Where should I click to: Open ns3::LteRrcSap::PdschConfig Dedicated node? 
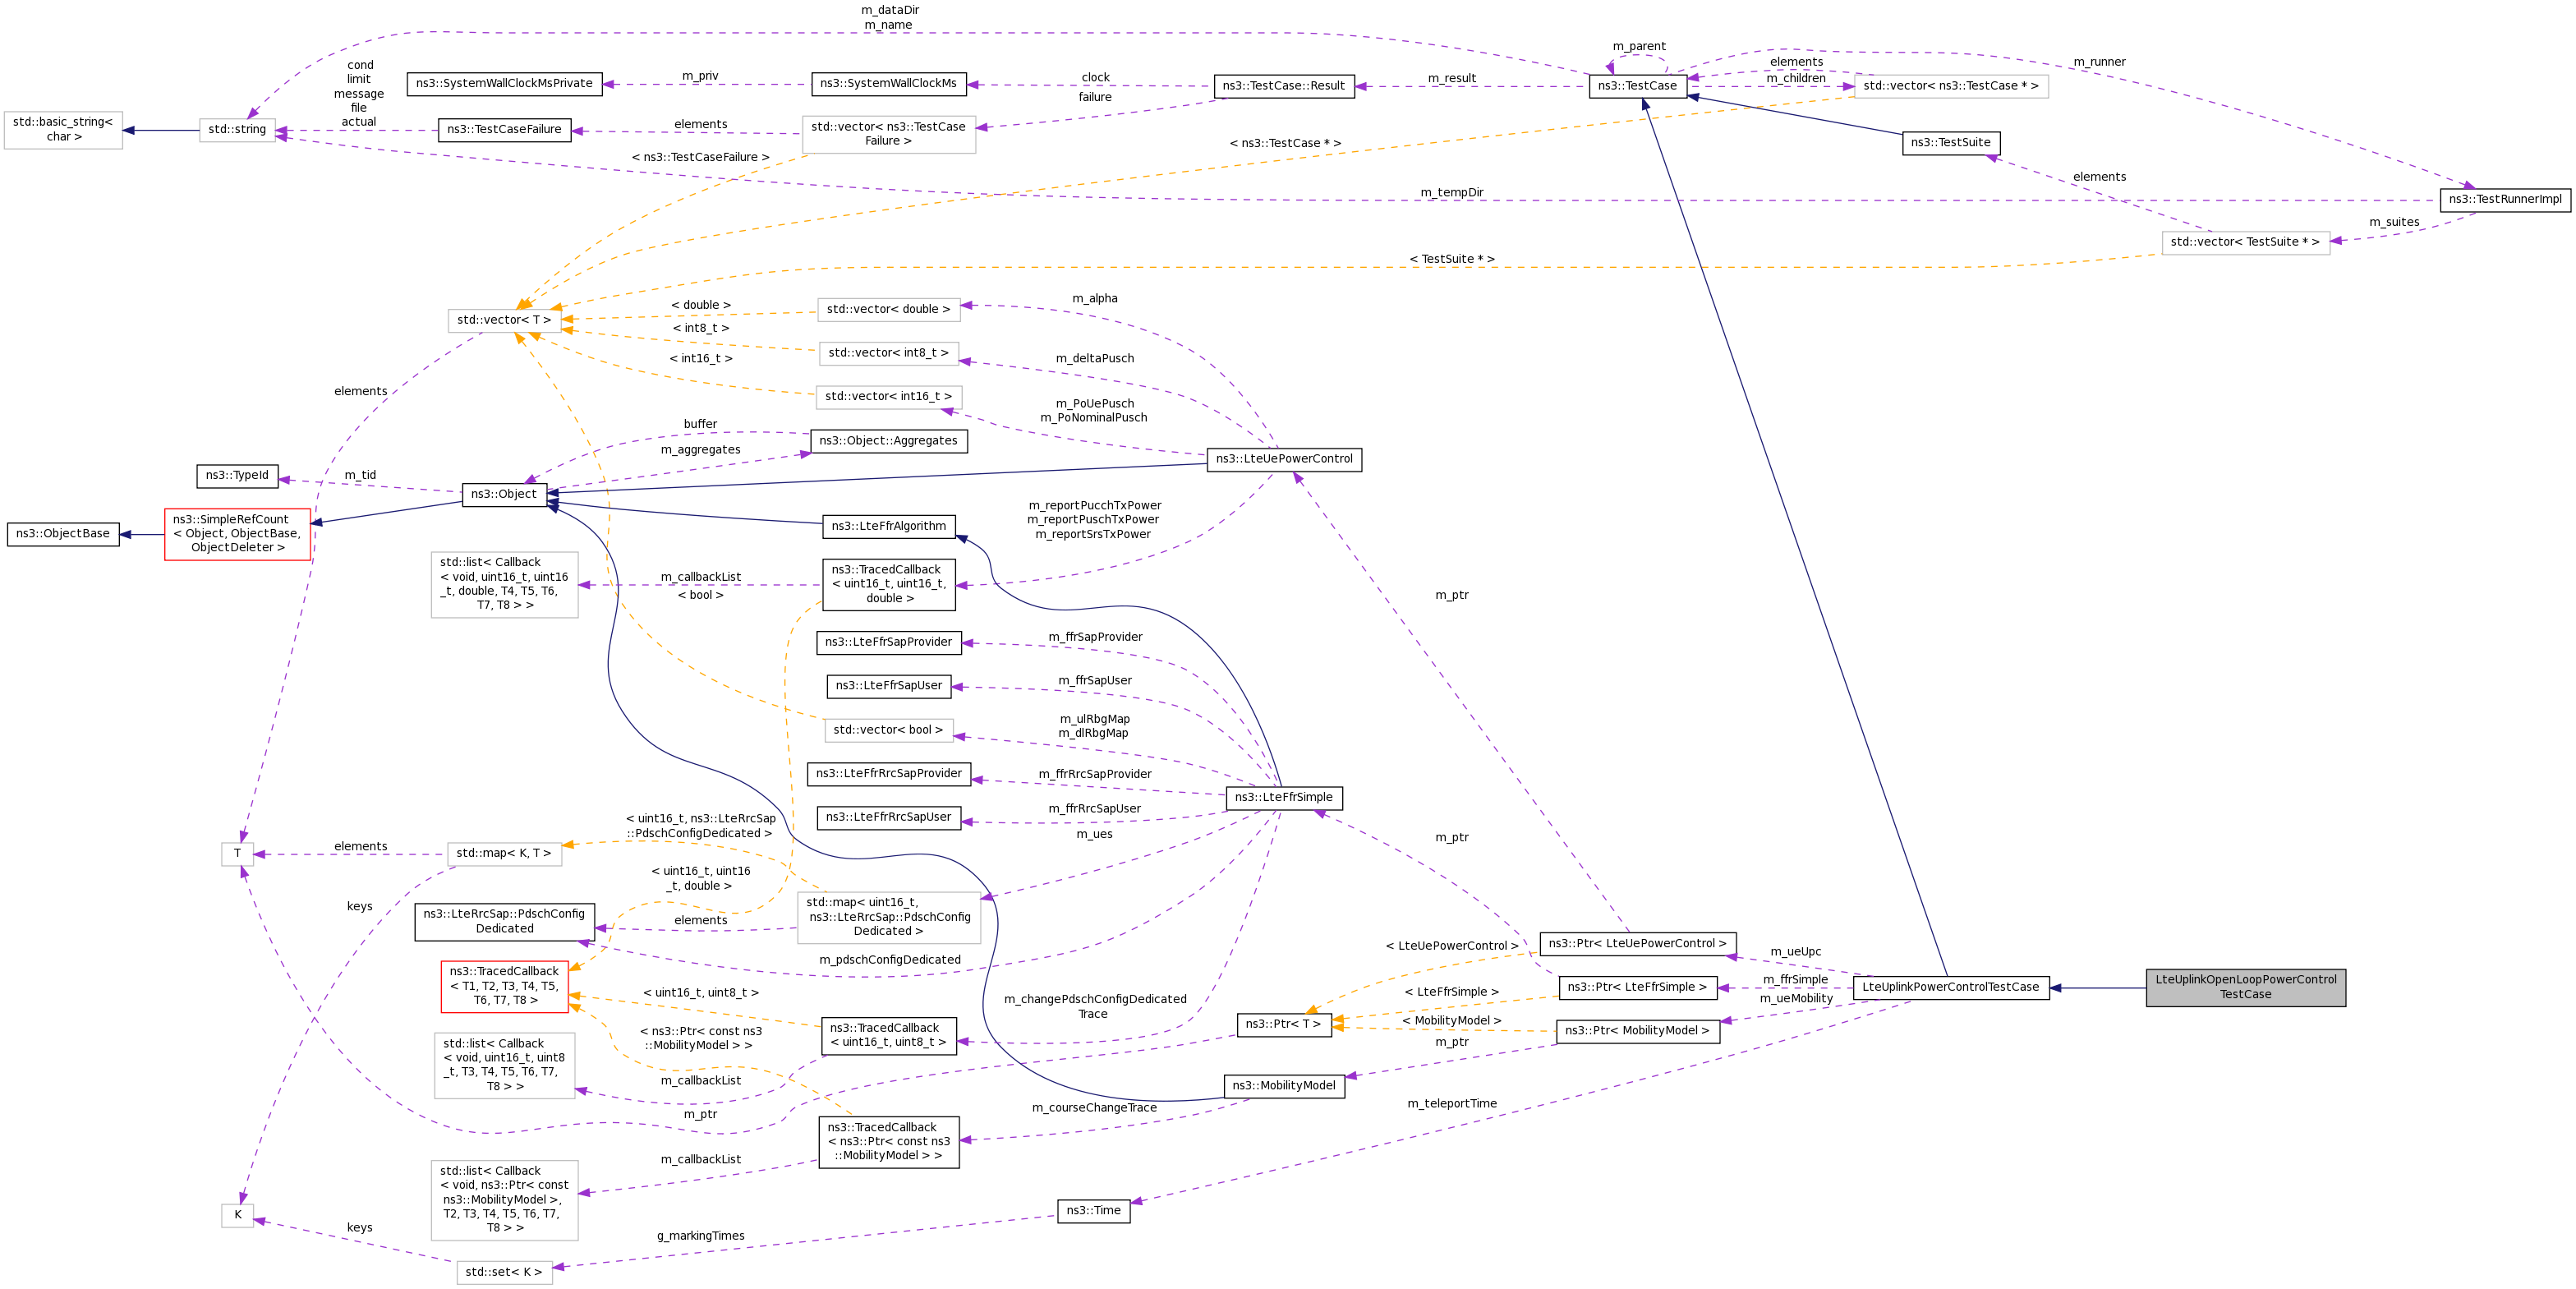504,922
